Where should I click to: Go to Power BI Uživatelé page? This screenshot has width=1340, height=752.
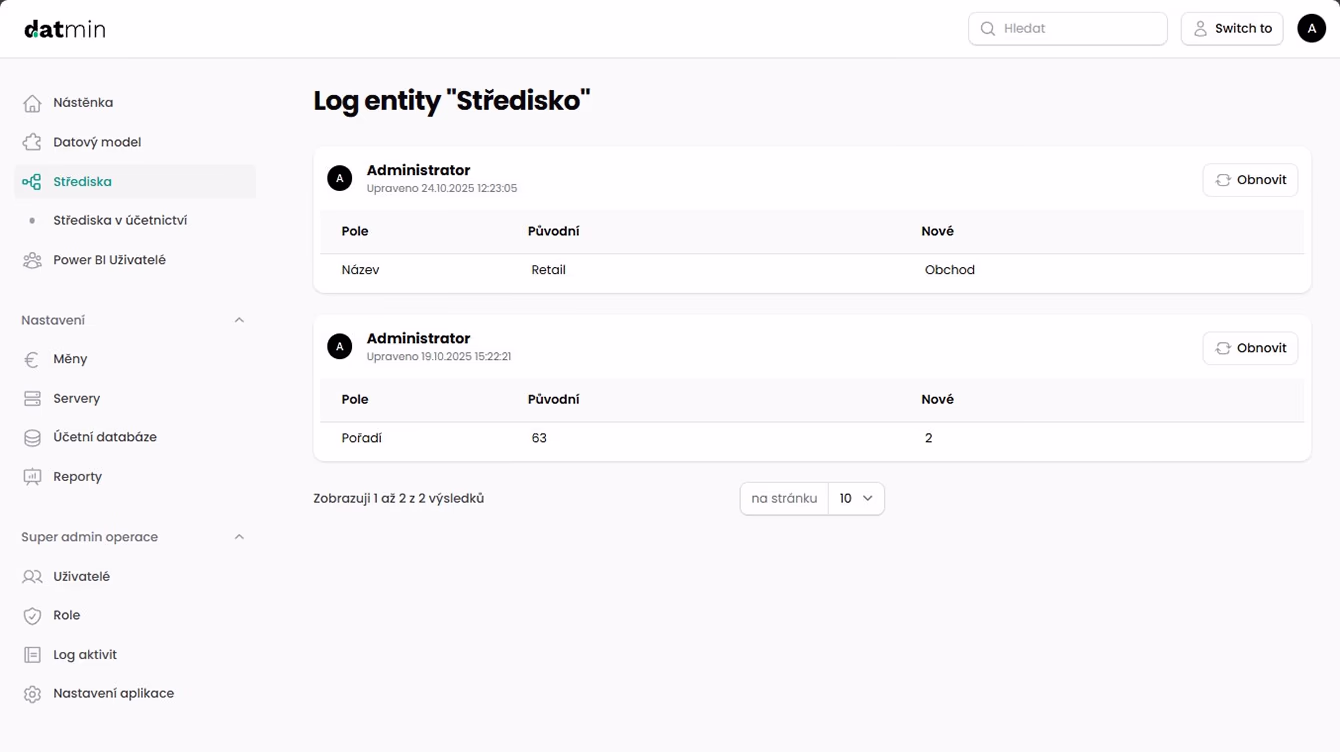(x=109, y=260)
